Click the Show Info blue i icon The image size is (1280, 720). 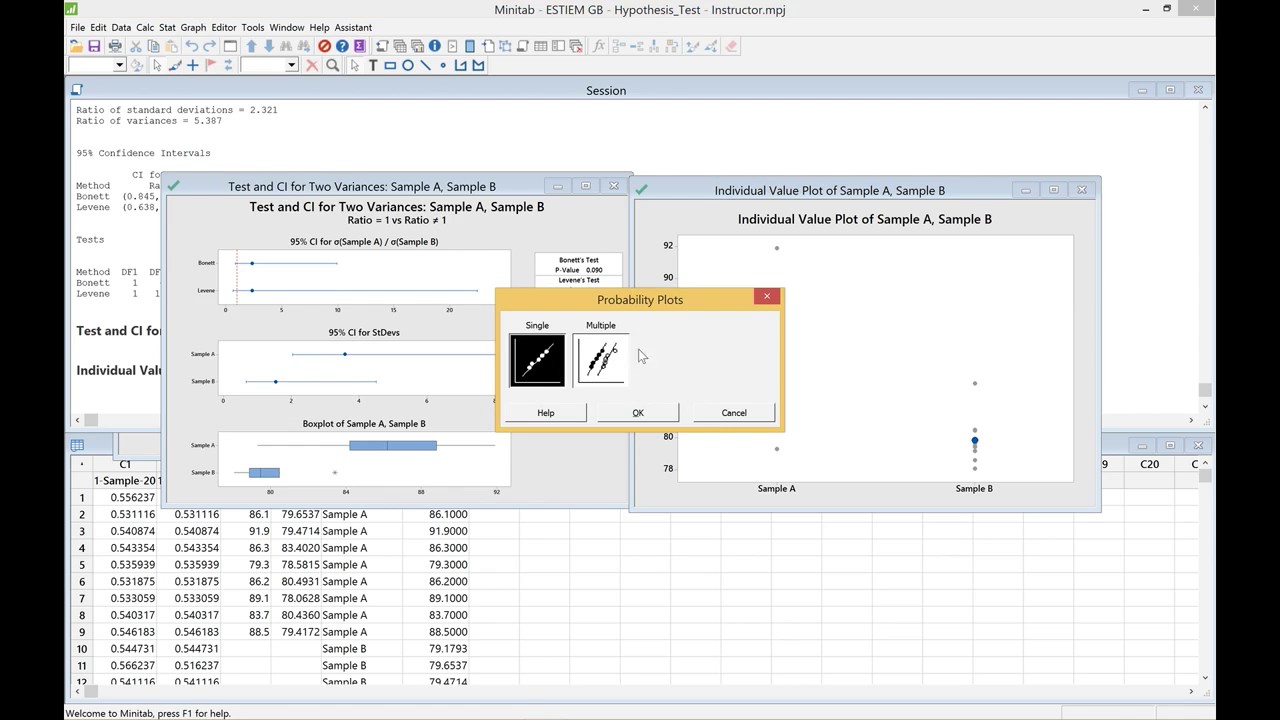[434, 46]
